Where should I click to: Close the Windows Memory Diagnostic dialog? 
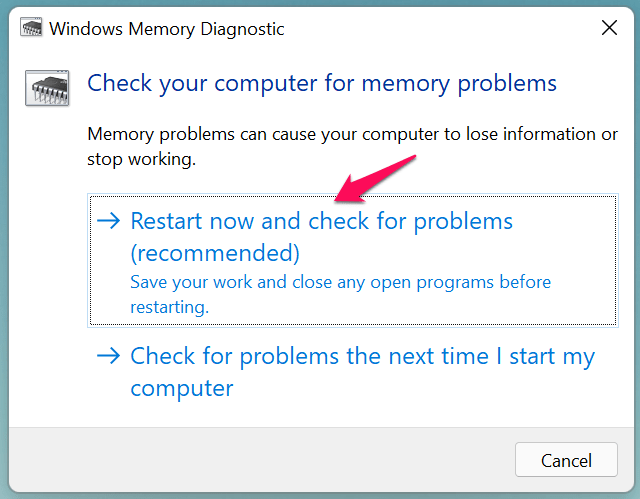tap(608, 29)
